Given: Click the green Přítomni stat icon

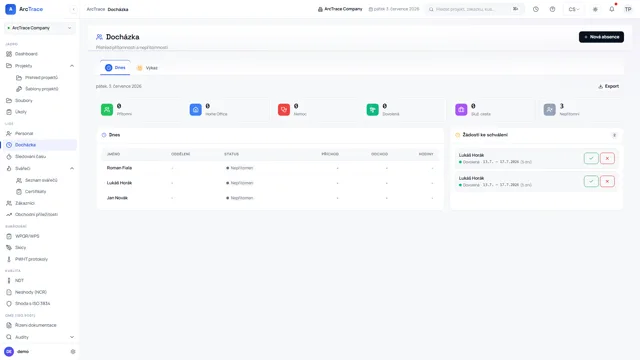Looking at the screenshot, I should pyautogui.click(x=107, y=109).
